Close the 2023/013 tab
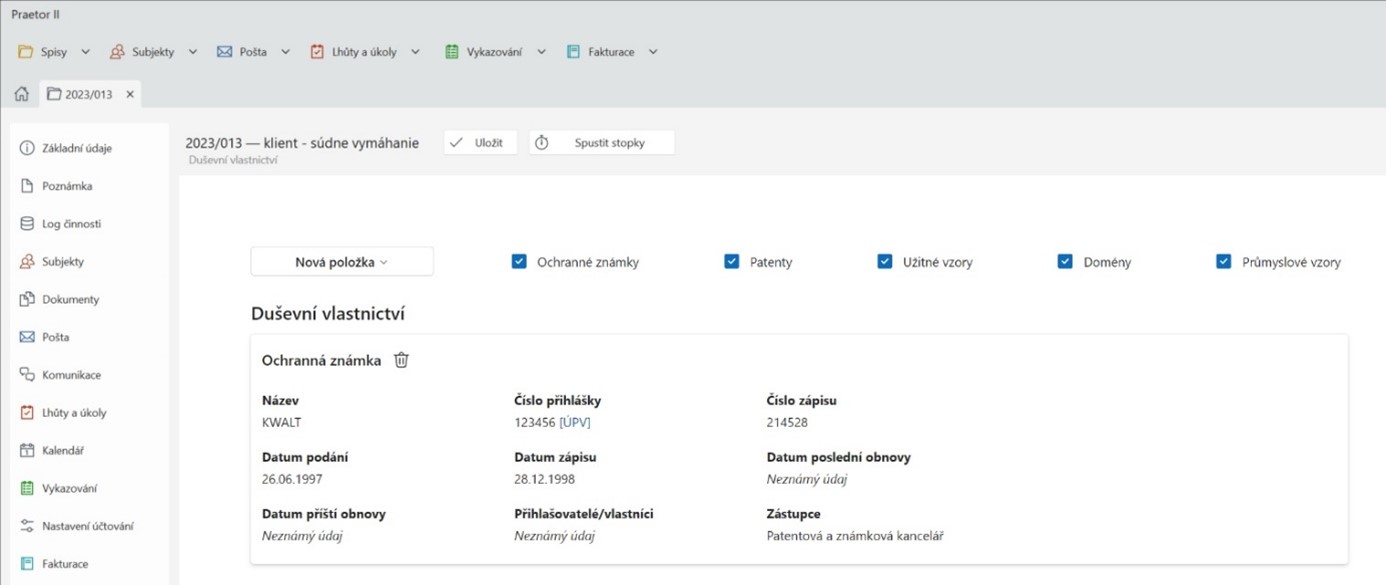Viewport: 1386px width, 585px height. [x=130, y=94]
